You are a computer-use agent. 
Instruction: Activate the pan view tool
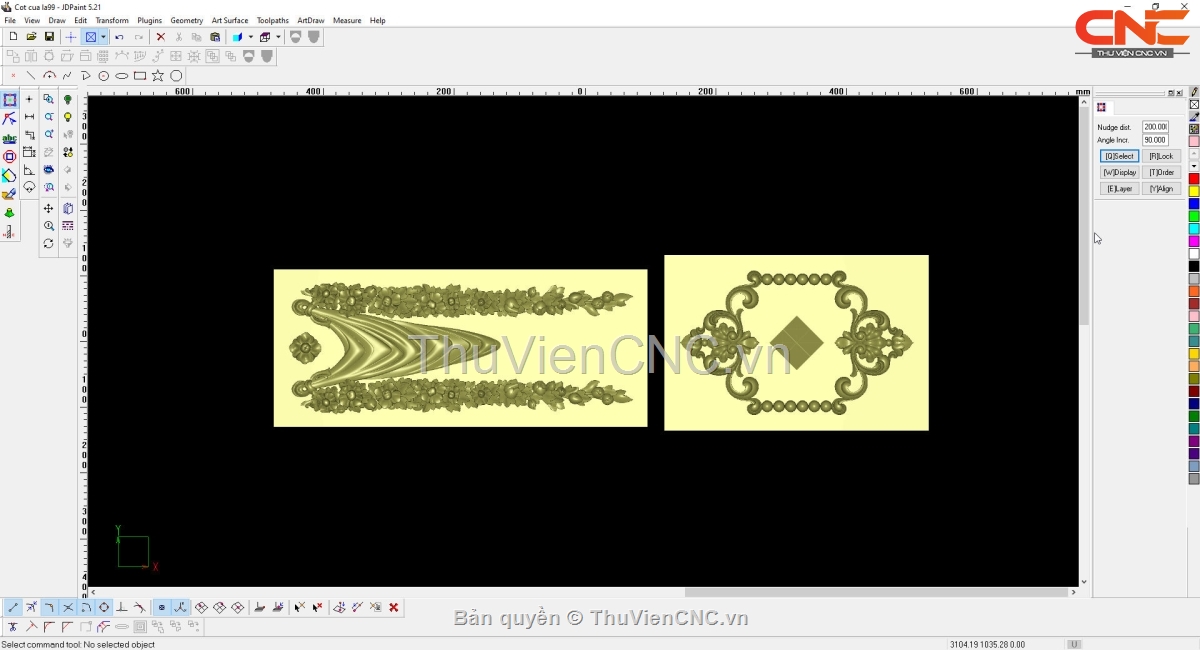pos(48,208)
